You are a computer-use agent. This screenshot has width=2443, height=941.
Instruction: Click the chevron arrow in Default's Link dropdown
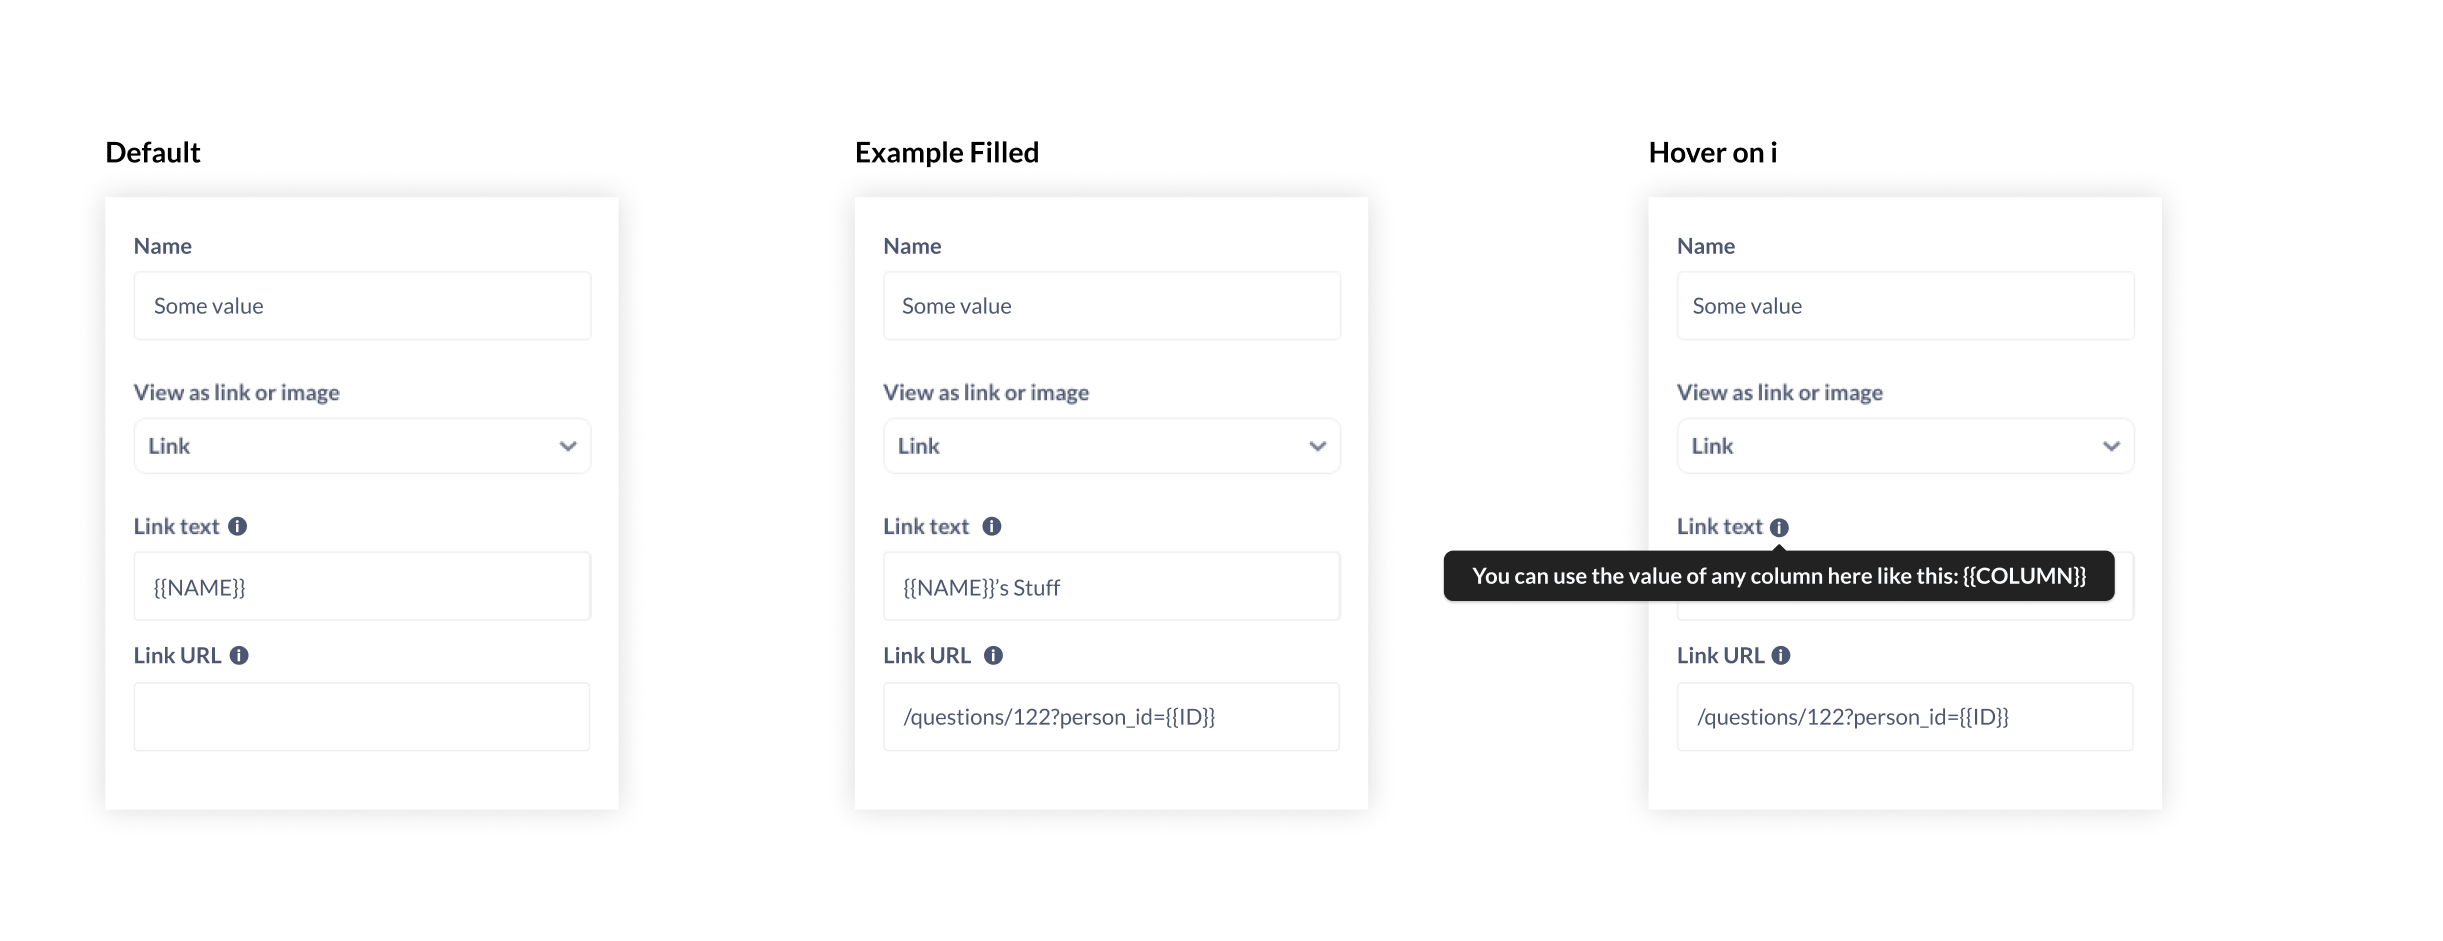(x=567, y=446)
